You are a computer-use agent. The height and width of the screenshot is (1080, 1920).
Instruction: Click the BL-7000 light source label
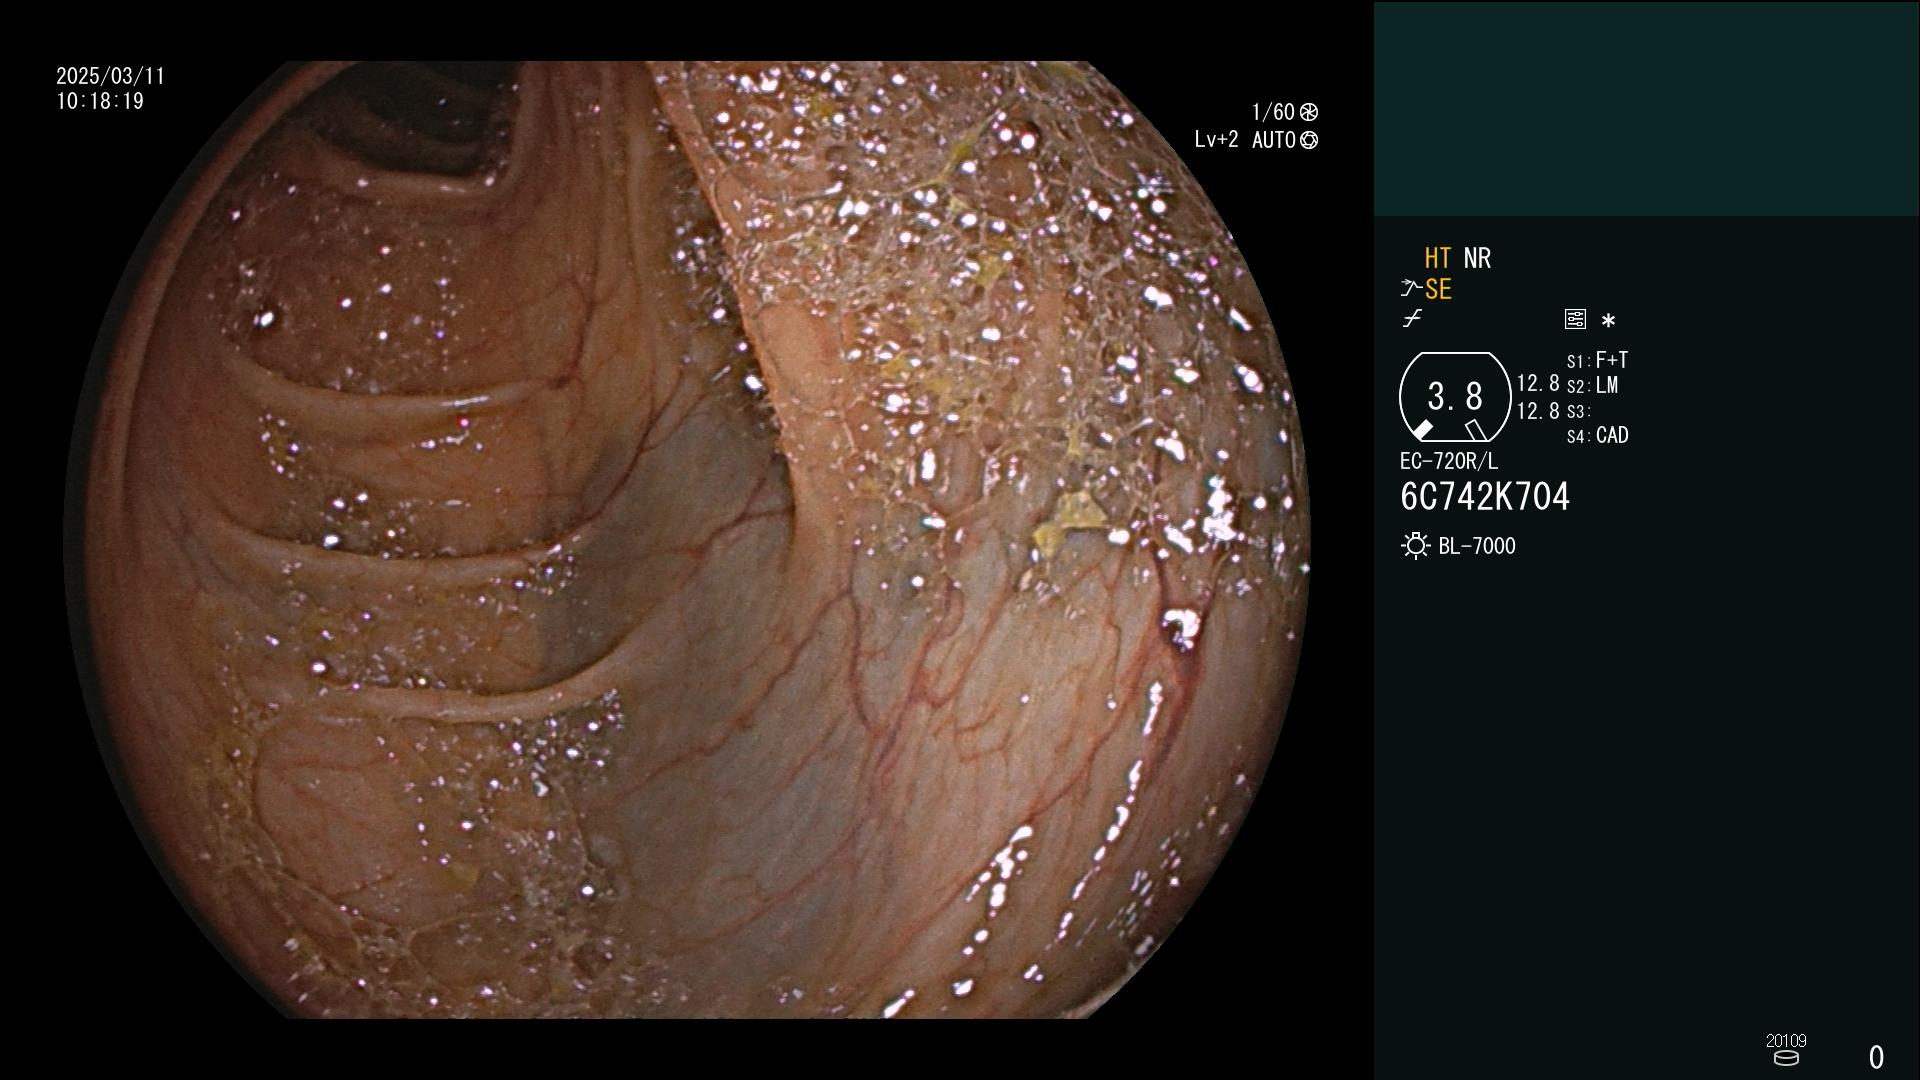(x=1477, y=546)
